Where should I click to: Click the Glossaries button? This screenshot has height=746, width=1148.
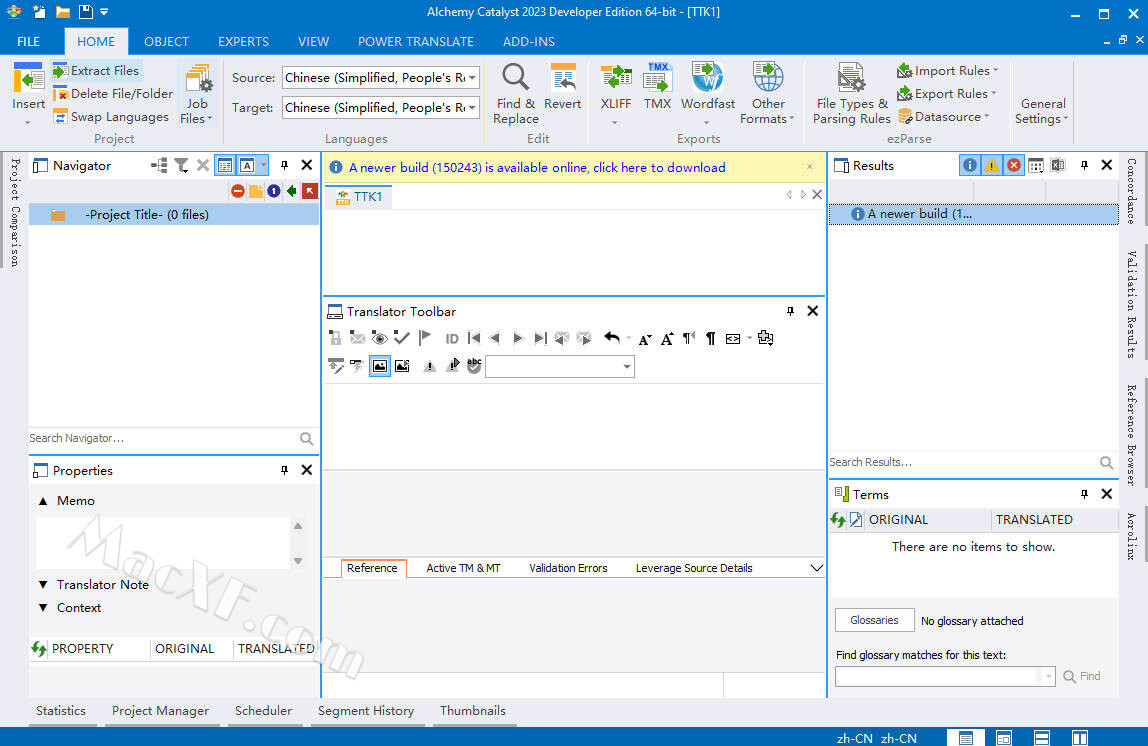coord(874,620)
